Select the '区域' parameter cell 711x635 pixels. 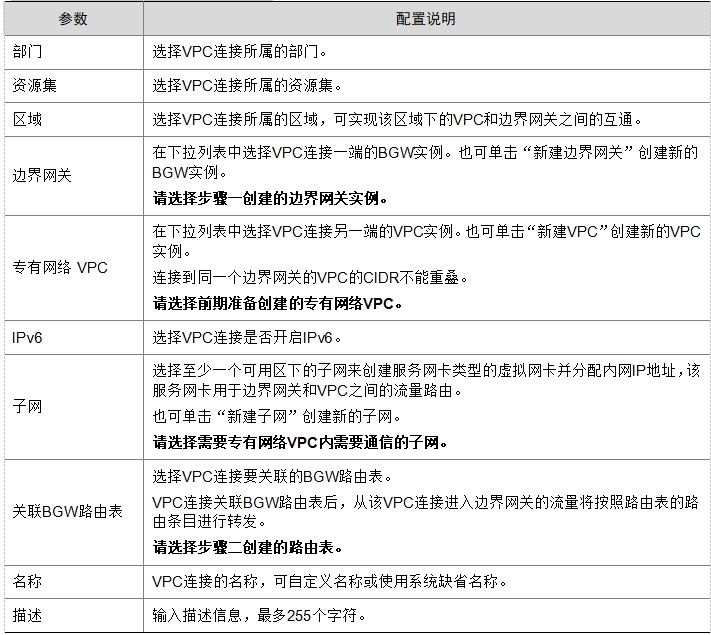pyautogui.click(x=73, y=119)
